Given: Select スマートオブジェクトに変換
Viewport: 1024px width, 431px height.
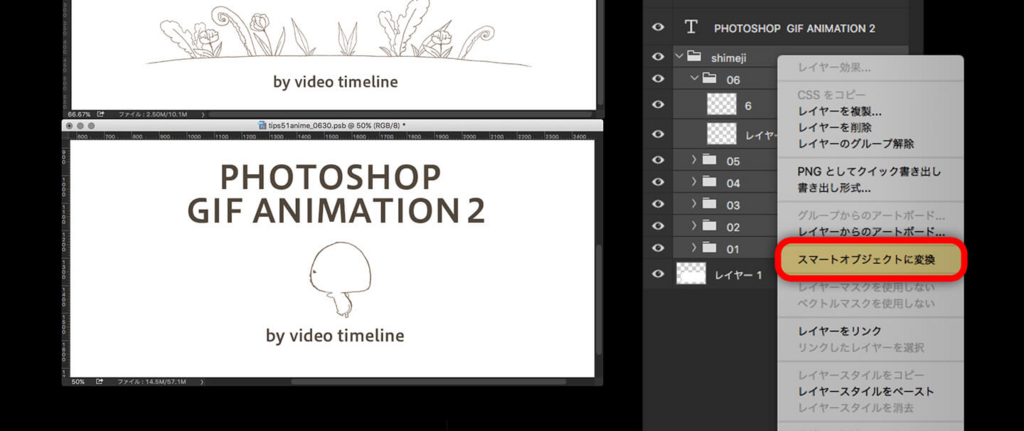Looking at the screenshot, I should pos(869,259).
